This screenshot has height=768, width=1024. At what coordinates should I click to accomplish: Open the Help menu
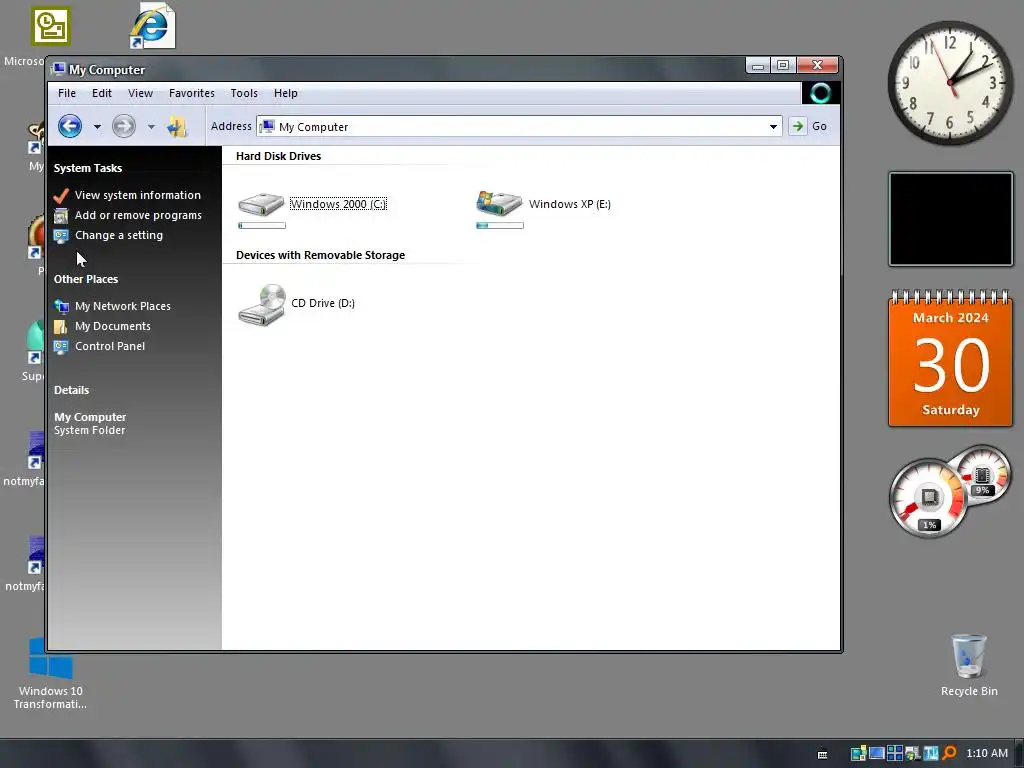285,93
